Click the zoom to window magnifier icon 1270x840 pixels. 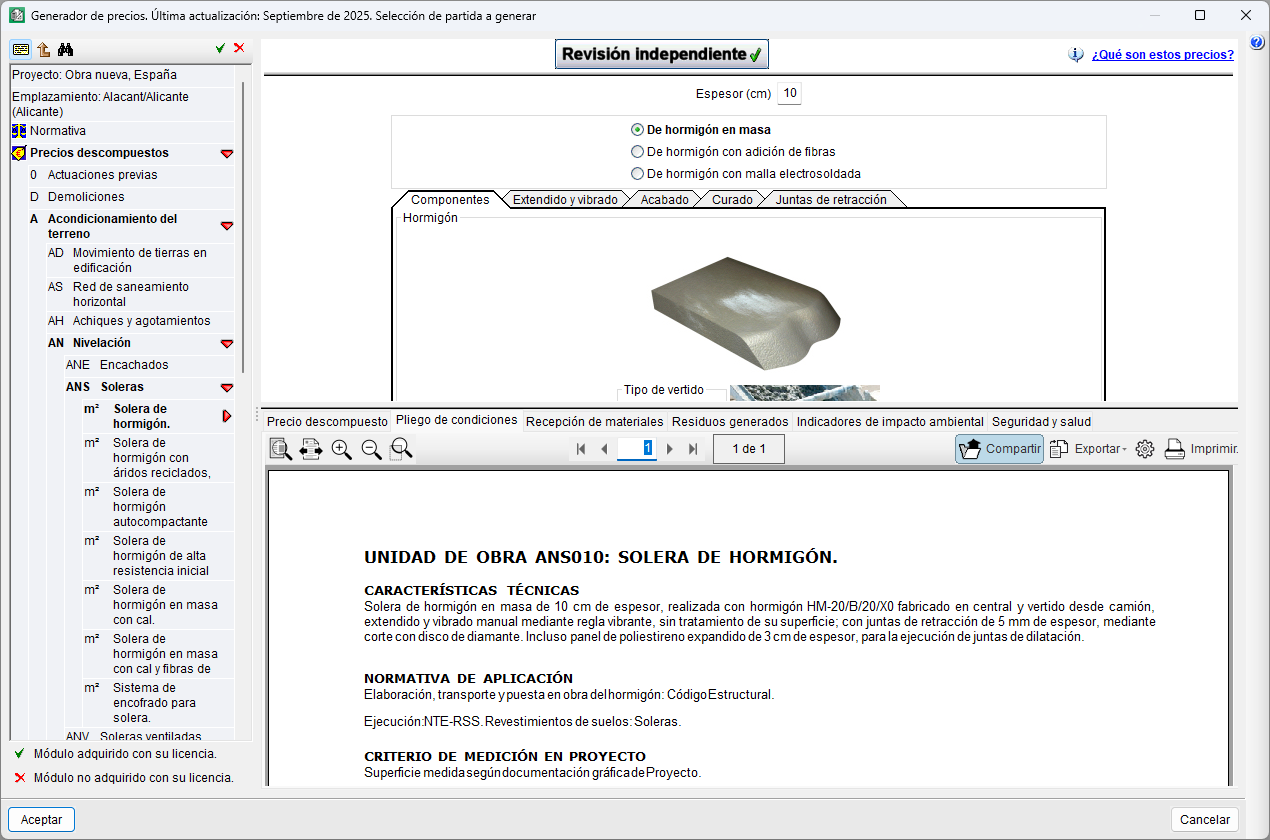click(401, 449)
